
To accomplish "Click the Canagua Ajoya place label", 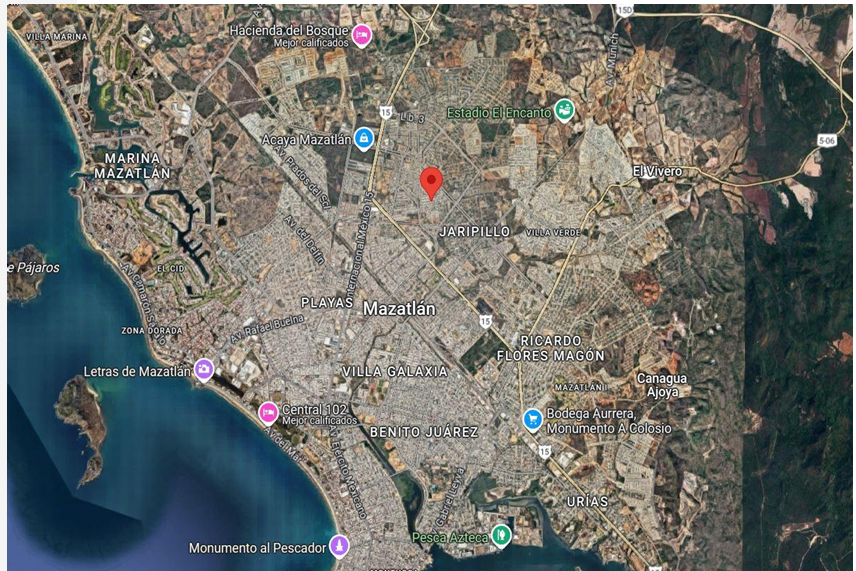I will point(662,385).
